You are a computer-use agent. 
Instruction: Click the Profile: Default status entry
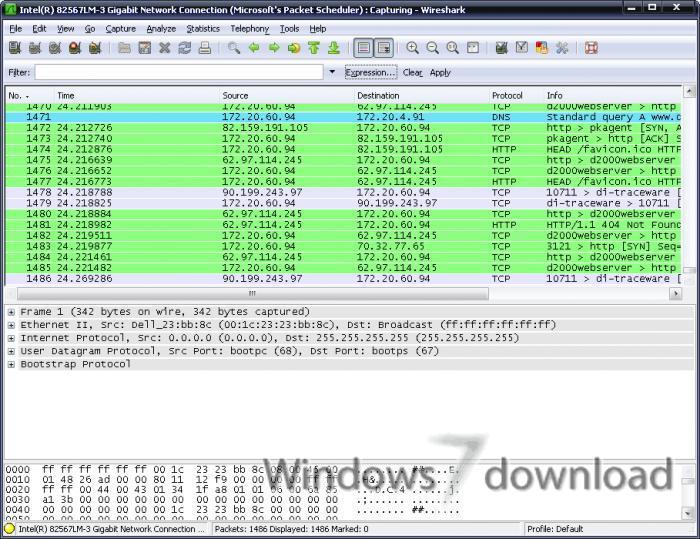point(555,529)
